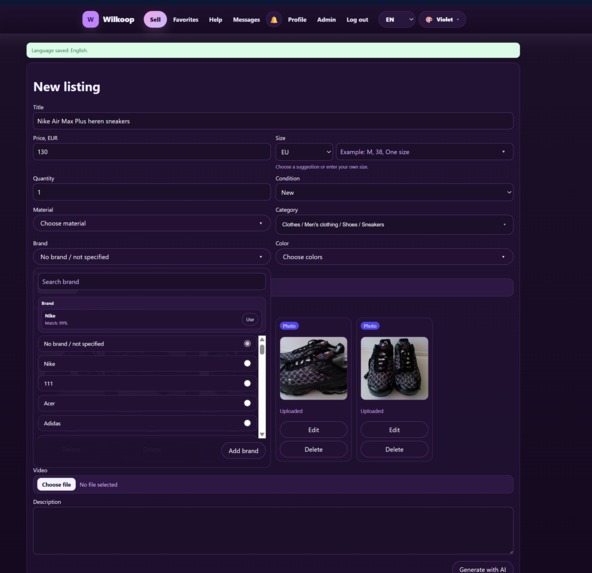Focus the Search brand field
Viewport: 592px width, 573px height.
(x=152, y=282)
